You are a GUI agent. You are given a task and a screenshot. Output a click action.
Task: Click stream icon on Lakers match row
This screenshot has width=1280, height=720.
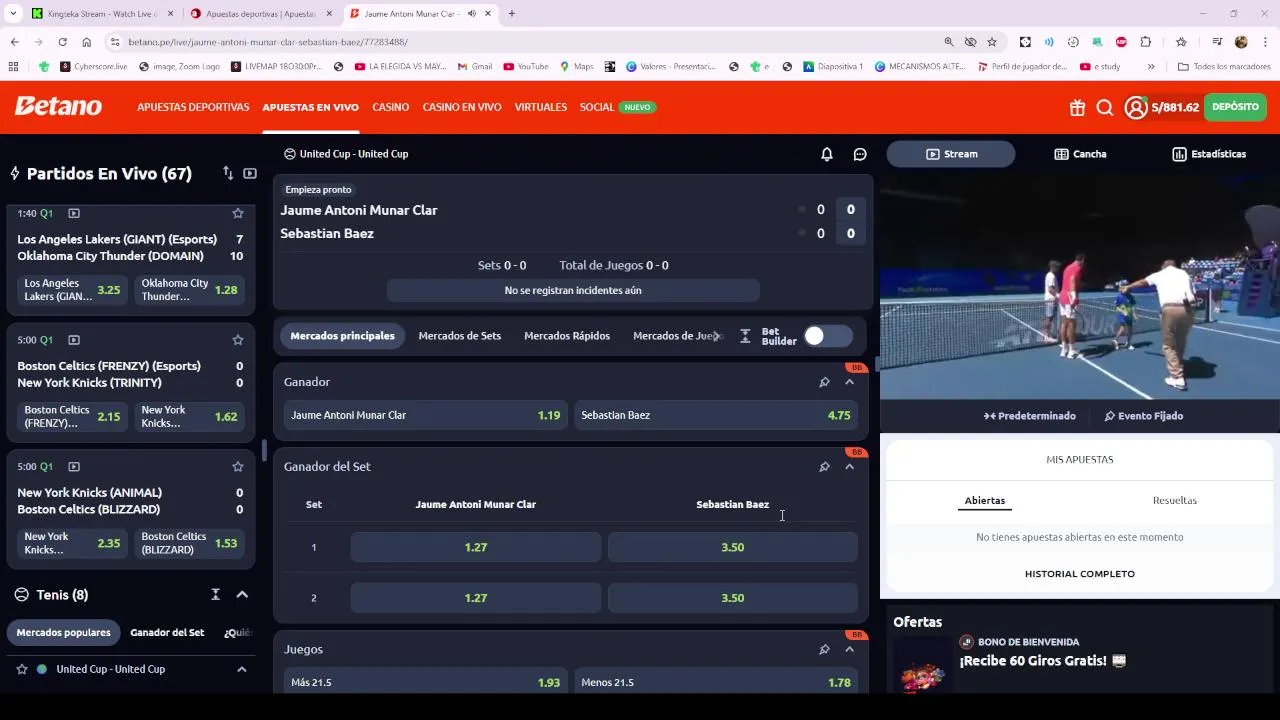pos(74,213)
